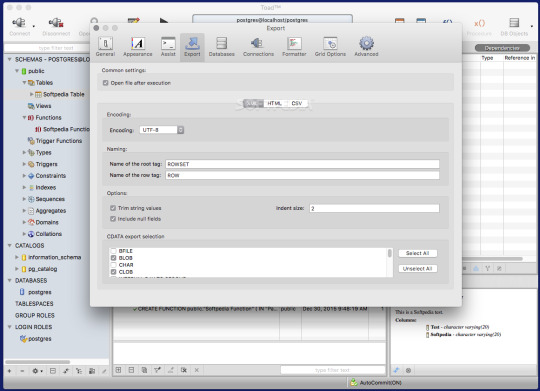The image size is (540, 391).
Task: Click the minus icon below schema tree
Action: [22, 371]
